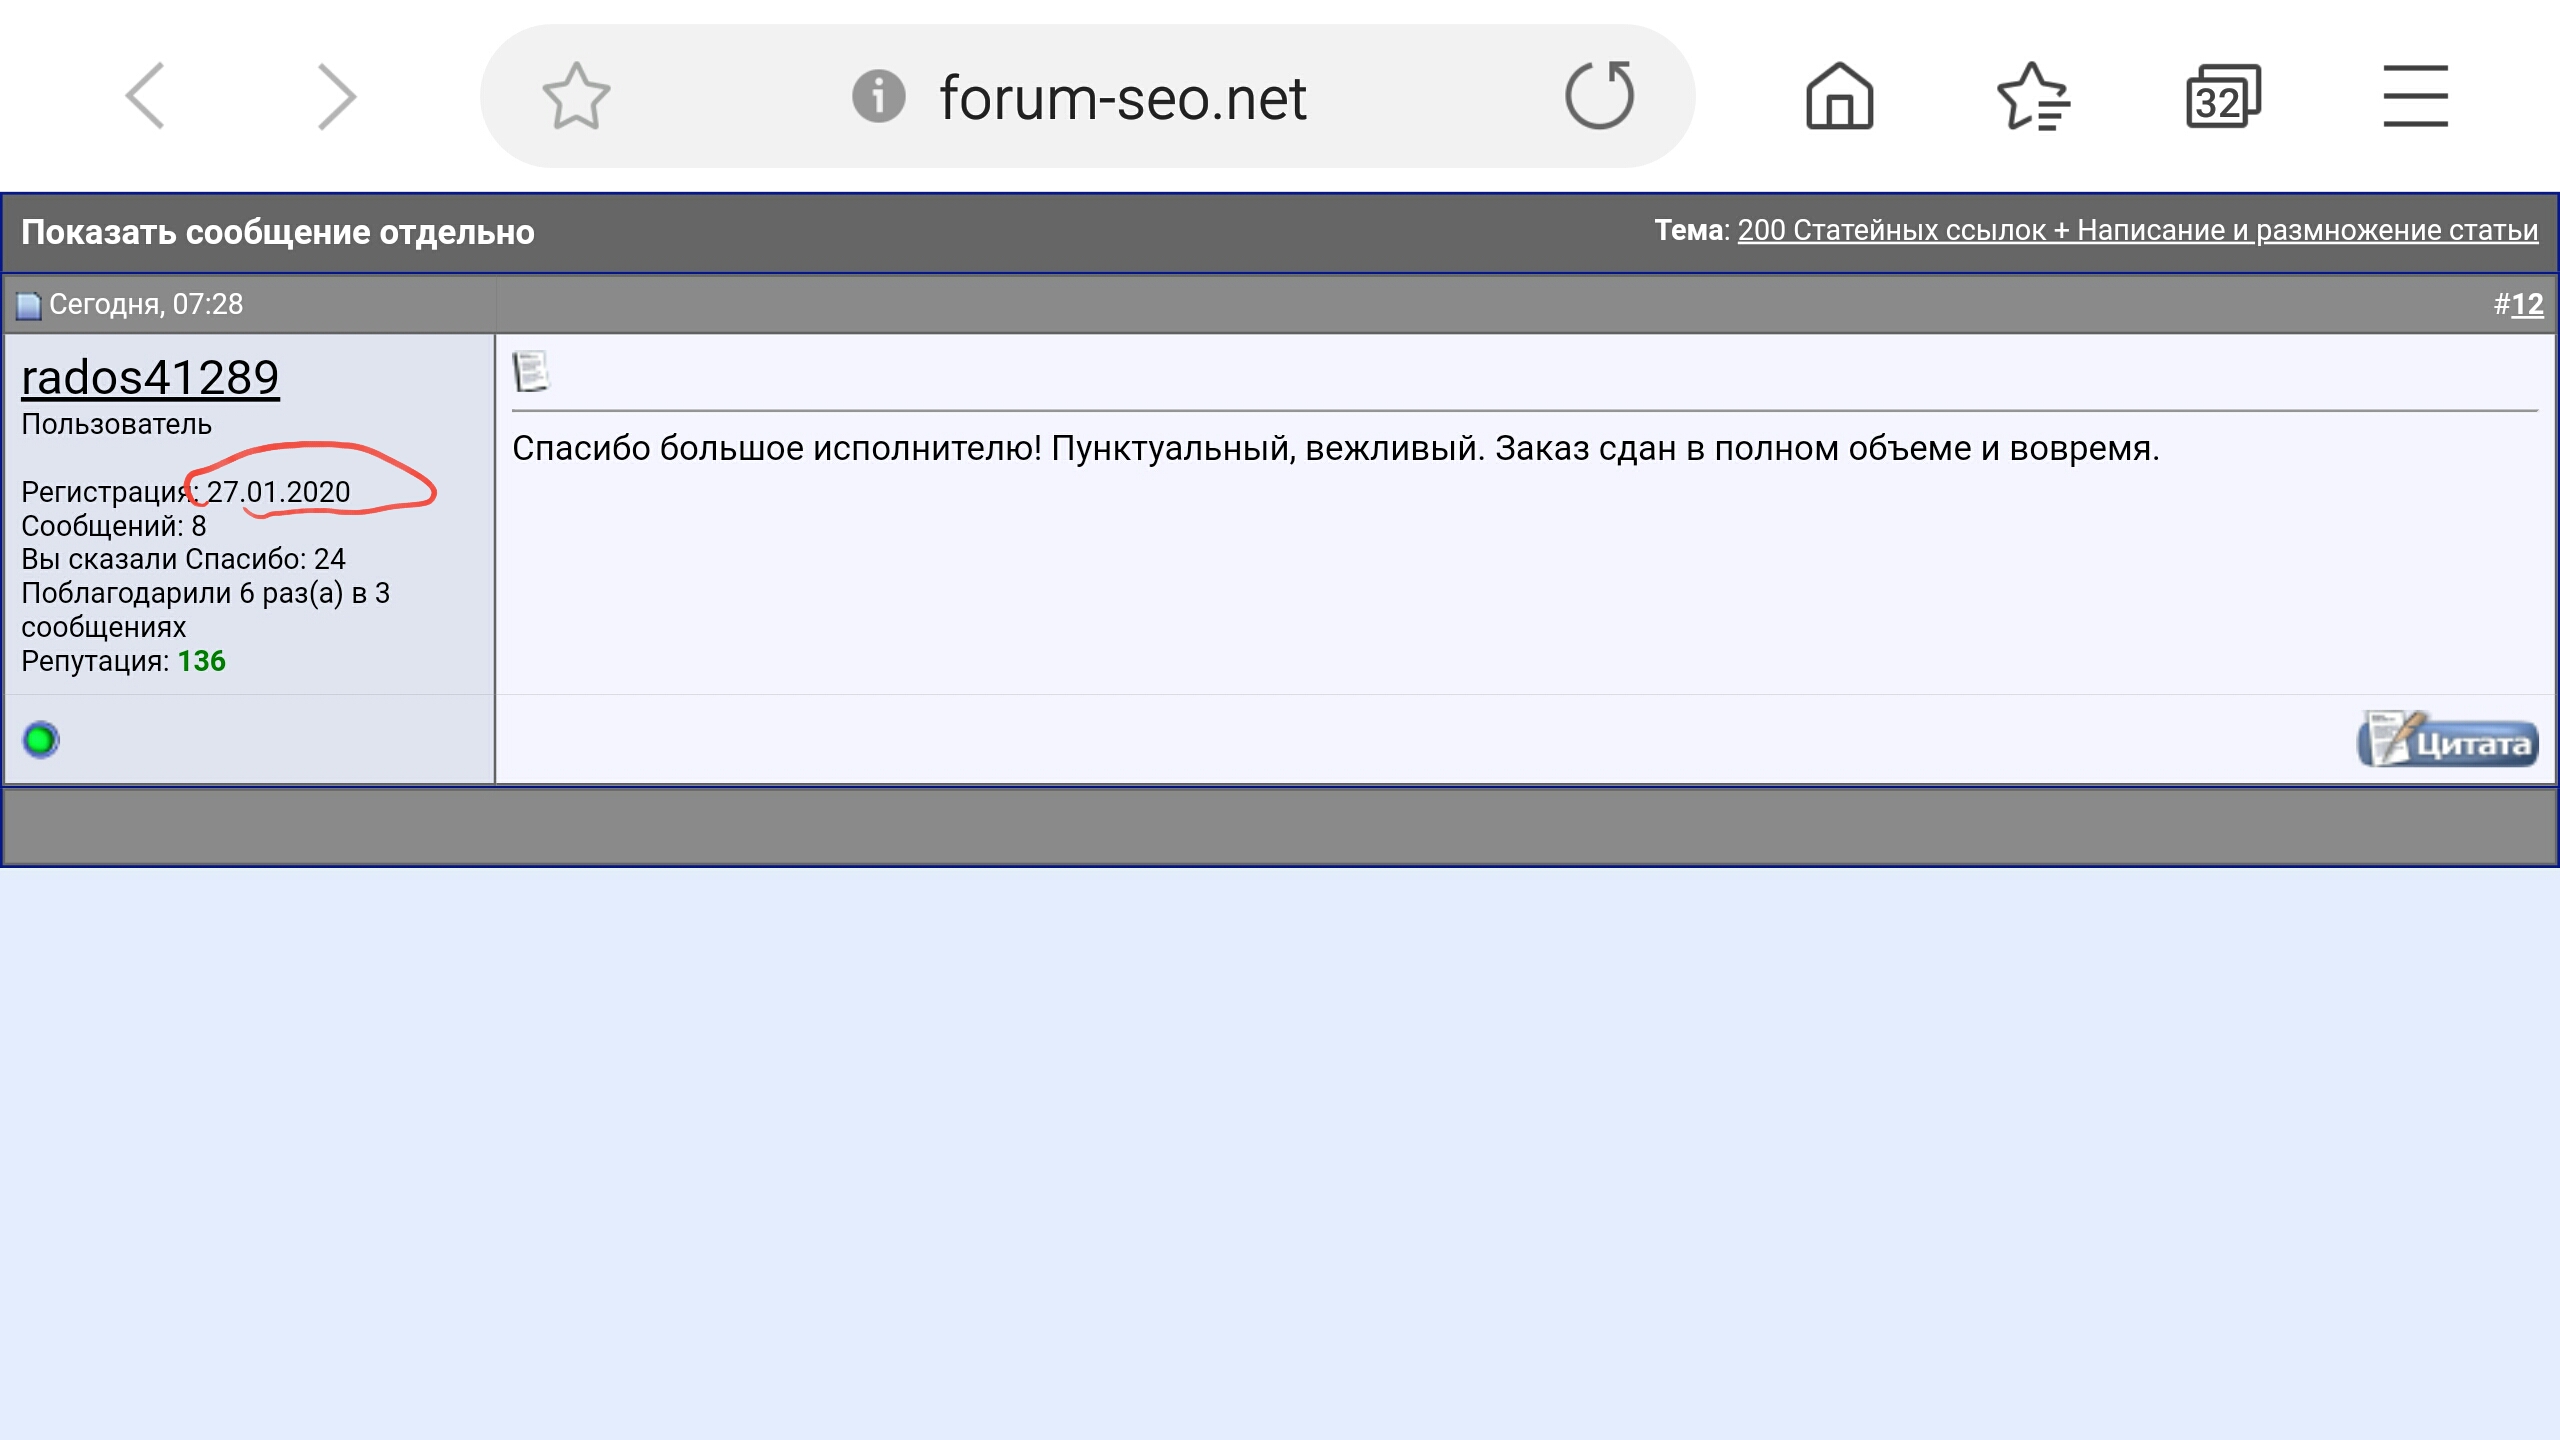Open thread link '200 Статейных ссылок'
This screenshot has width=2560, height=1440.
pos(2137,231)
